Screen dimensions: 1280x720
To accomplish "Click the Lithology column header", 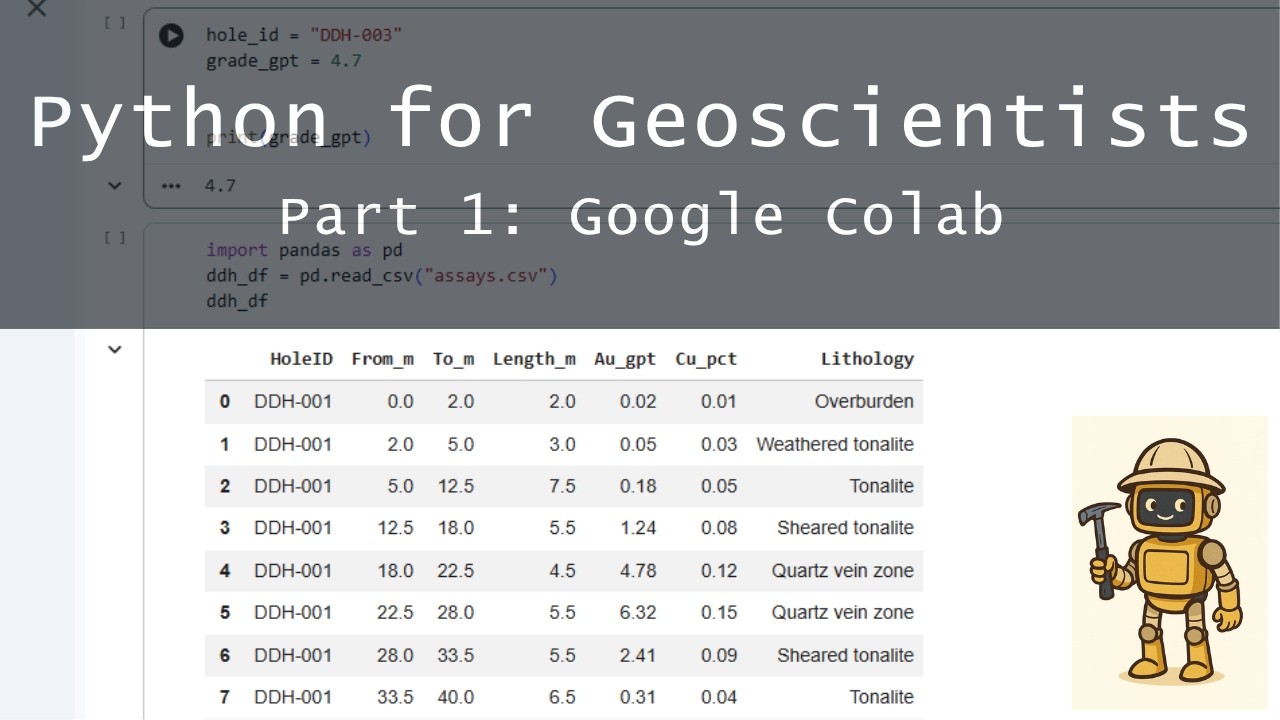I will click(867, 359).
